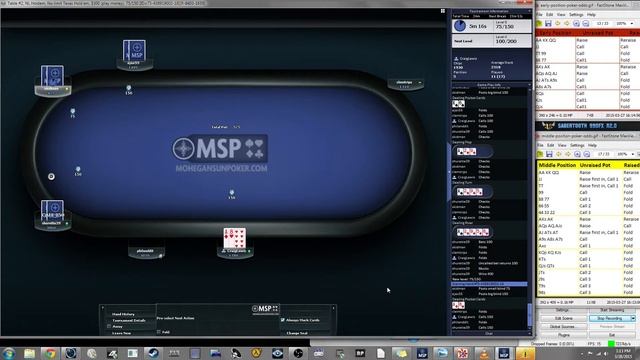The height and width of the screenshot is (360, 640).
Task: Collapse the Tournament Information section
Action: 530,11
